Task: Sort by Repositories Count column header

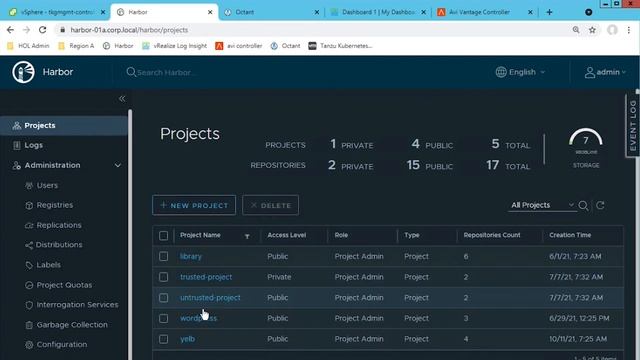Action: 492,235
